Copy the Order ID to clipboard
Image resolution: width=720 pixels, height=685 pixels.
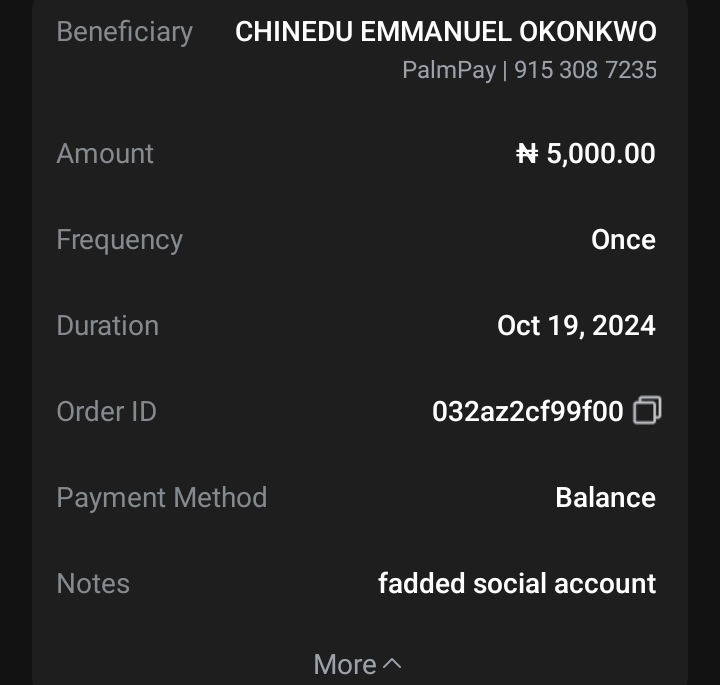[647, 410]
